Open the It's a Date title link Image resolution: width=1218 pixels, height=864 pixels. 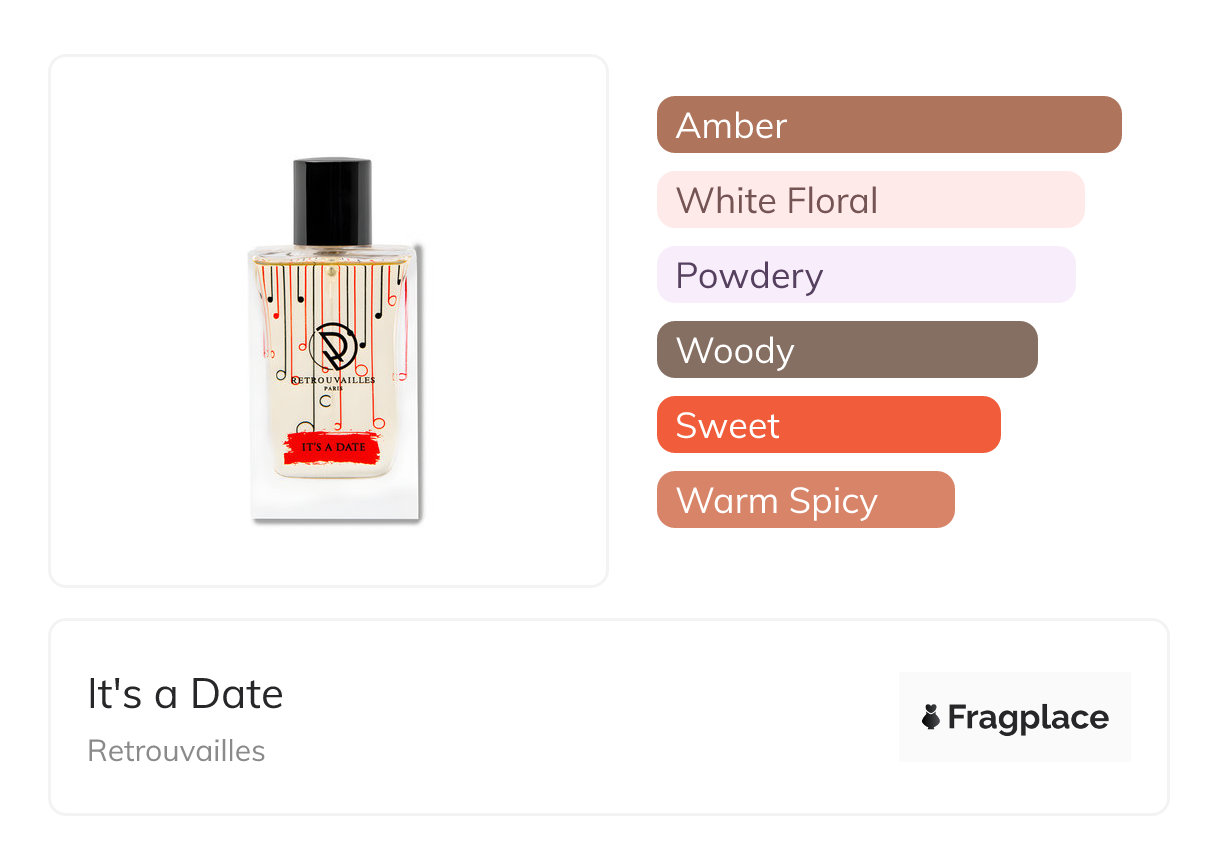pos(185,694)
